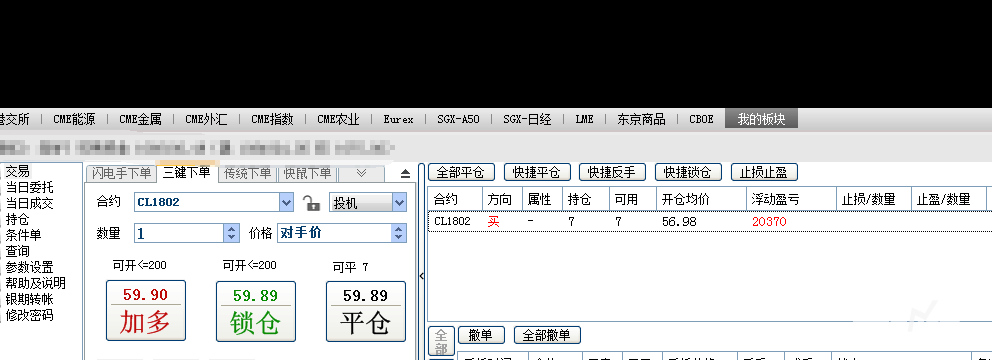The height and width of the screenshot is (360, 992).
Task: Click the 平仓 close position button
Action: [366, 311]
